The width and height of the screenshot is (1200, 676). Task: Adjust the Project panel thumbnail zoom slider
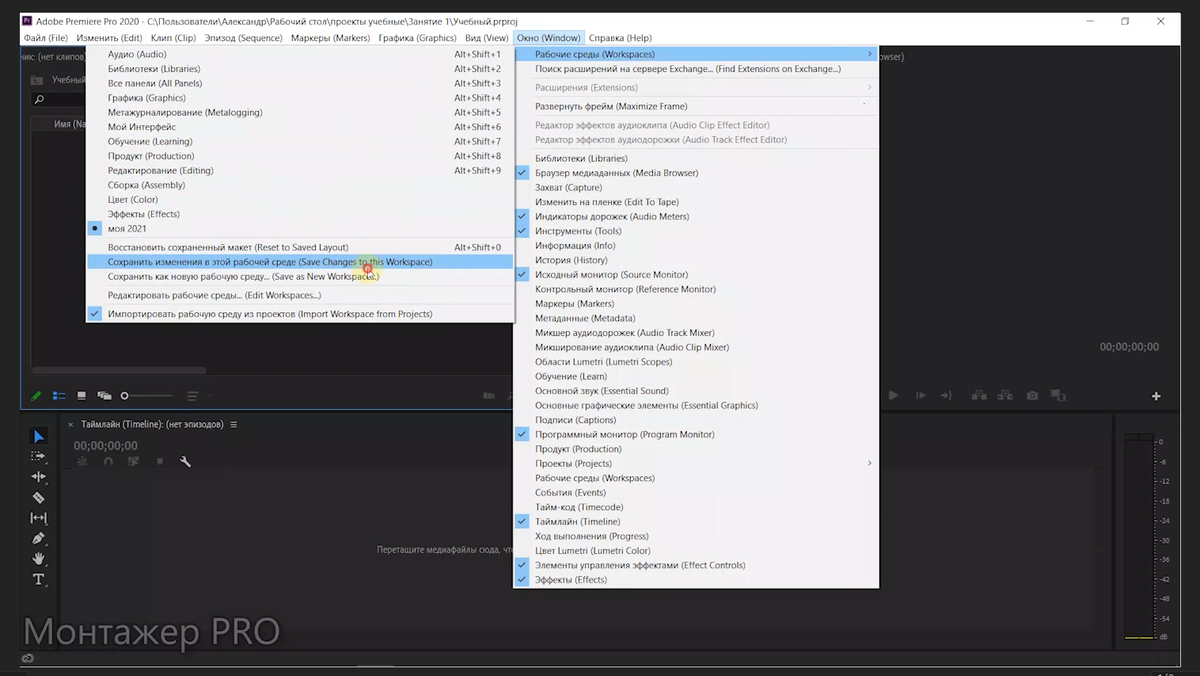(x=145, y=396)
